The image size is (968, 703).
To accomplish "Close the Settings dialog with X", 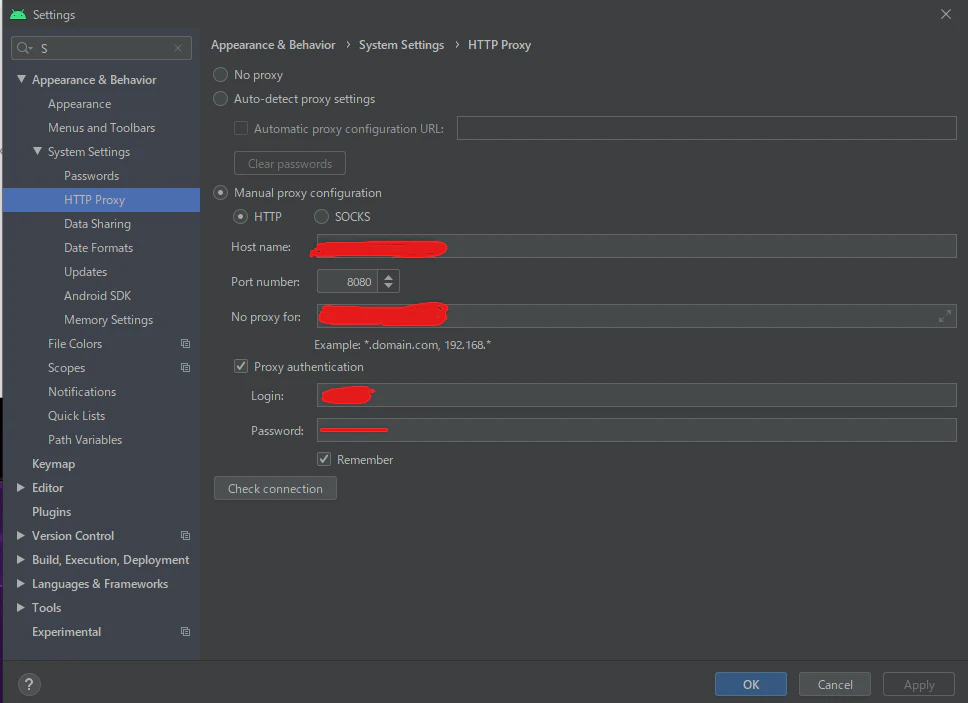I will (x=946, y=14).
